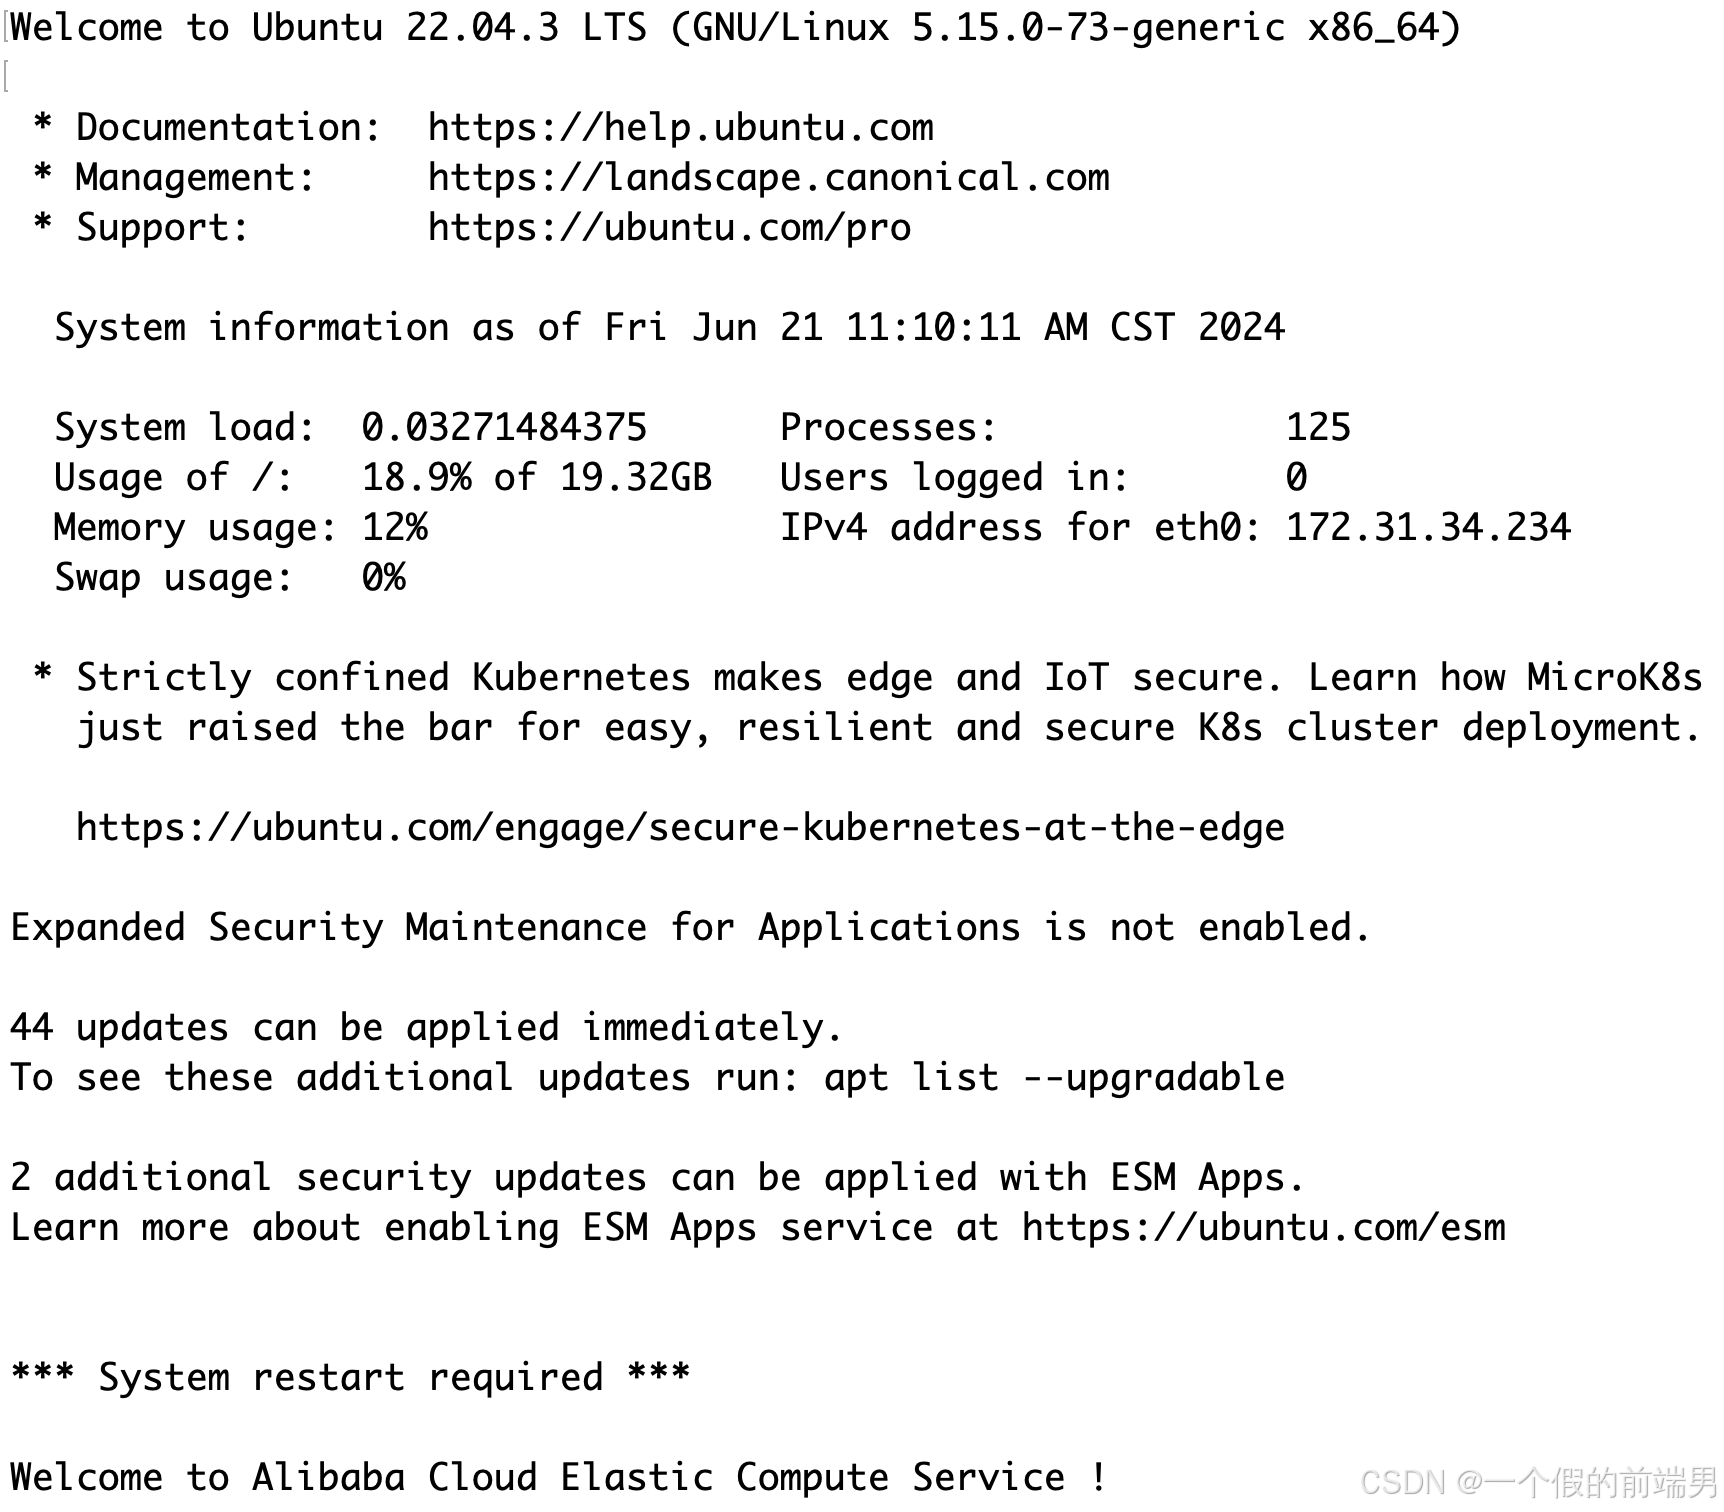Click the Users logged in value

pyautogui.click(x=1296, y=478)
